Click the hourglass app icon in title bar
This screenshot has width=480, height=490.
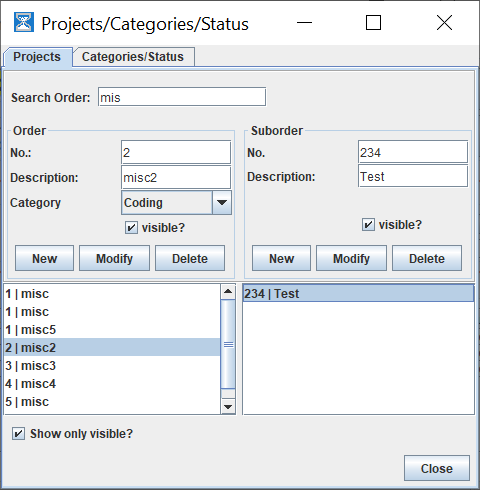click(24, 23)
